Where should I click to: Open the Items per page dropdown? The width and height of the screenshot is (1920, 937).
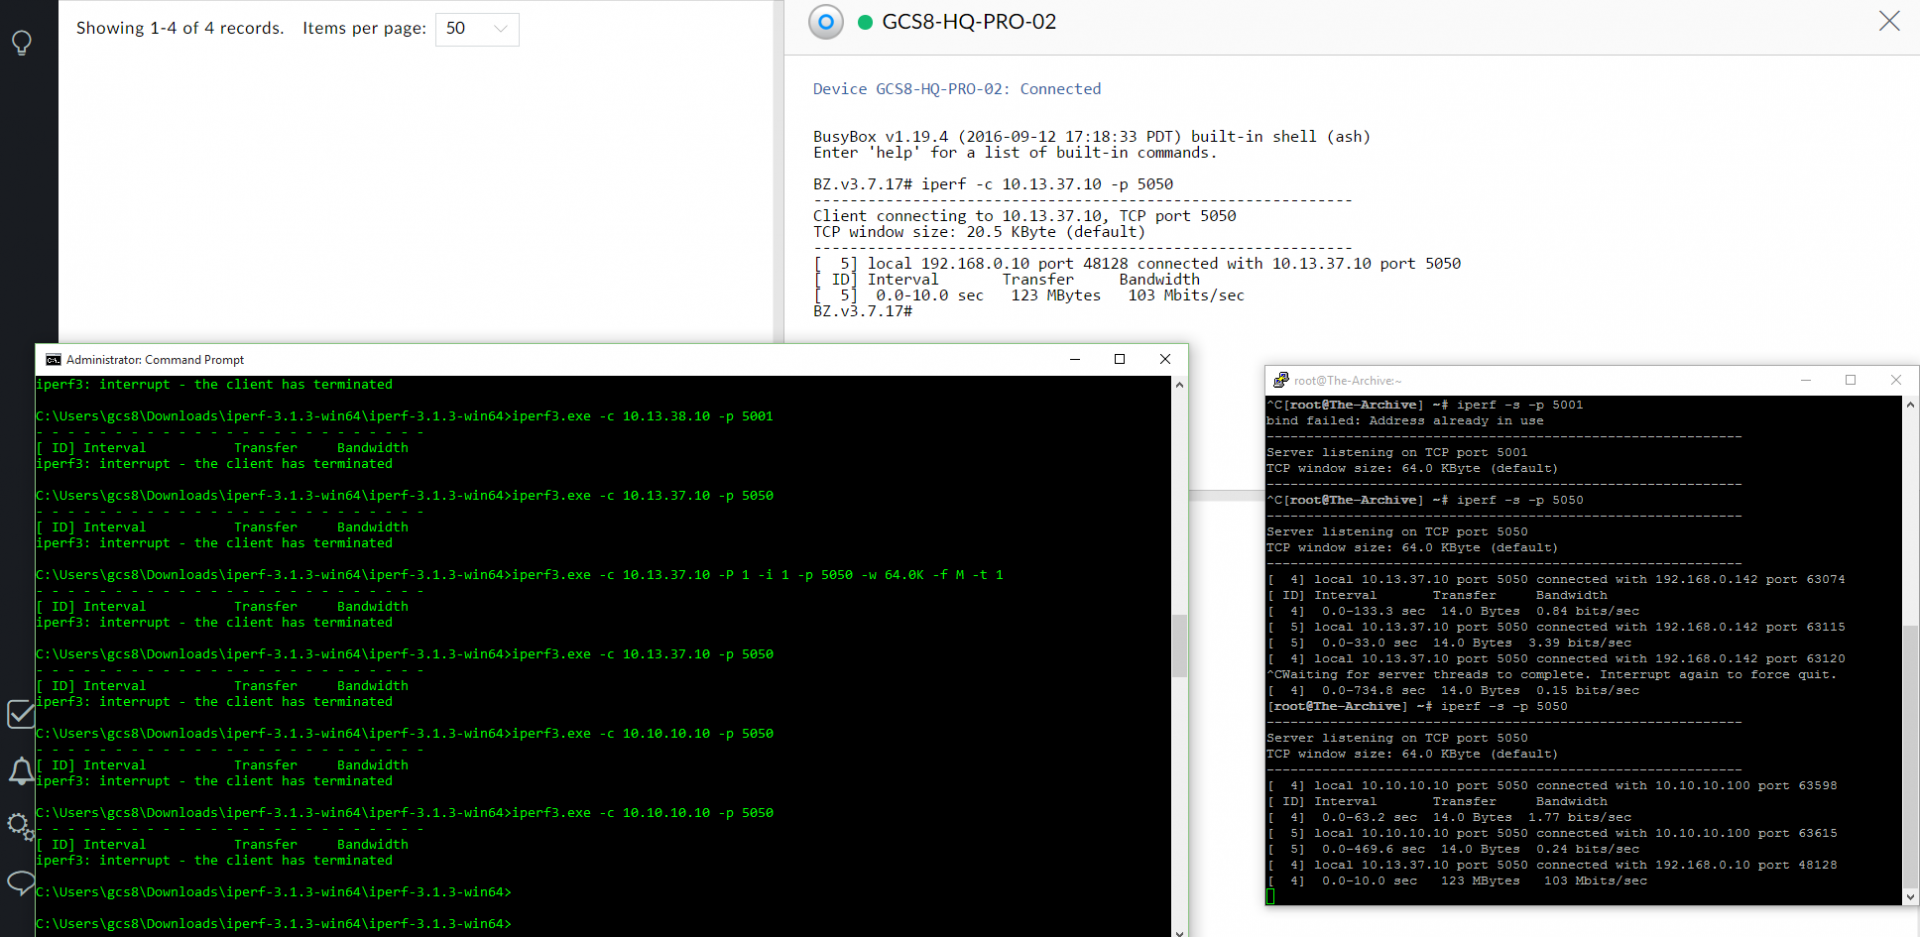(477, 29)
